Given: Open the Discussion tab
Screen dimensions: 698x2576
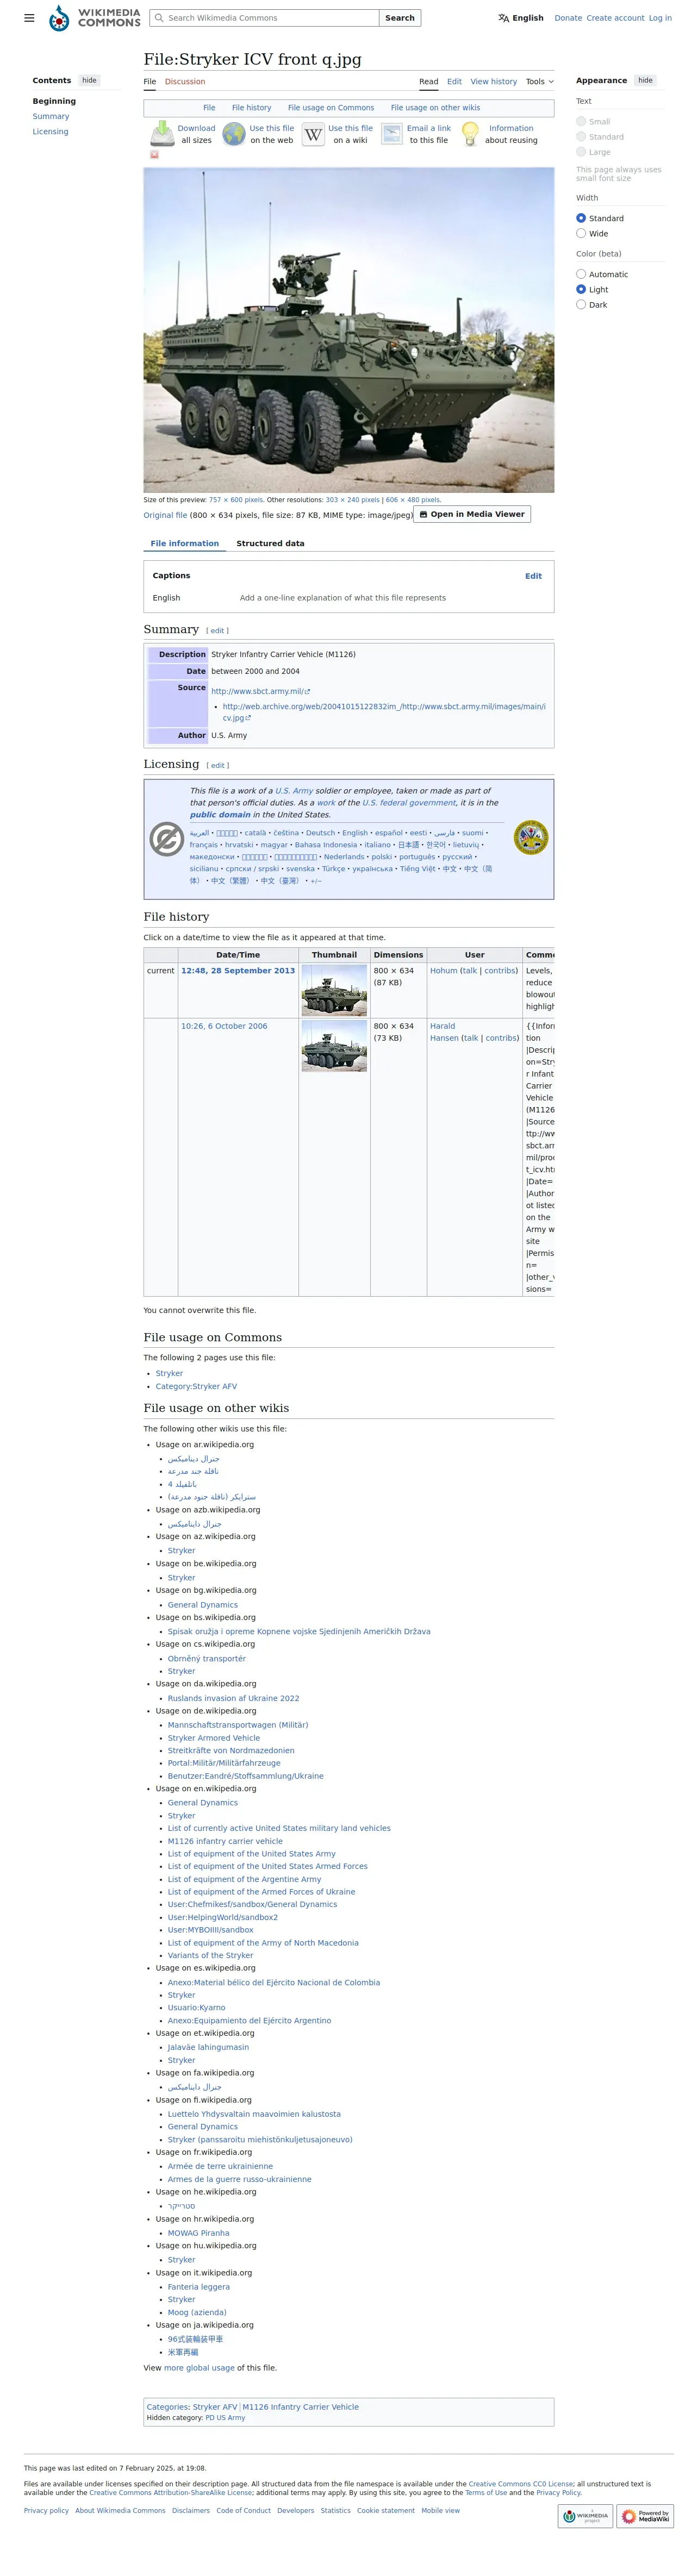Looking at the screenshot, I should pyautogui.click(x=185, y=82).
